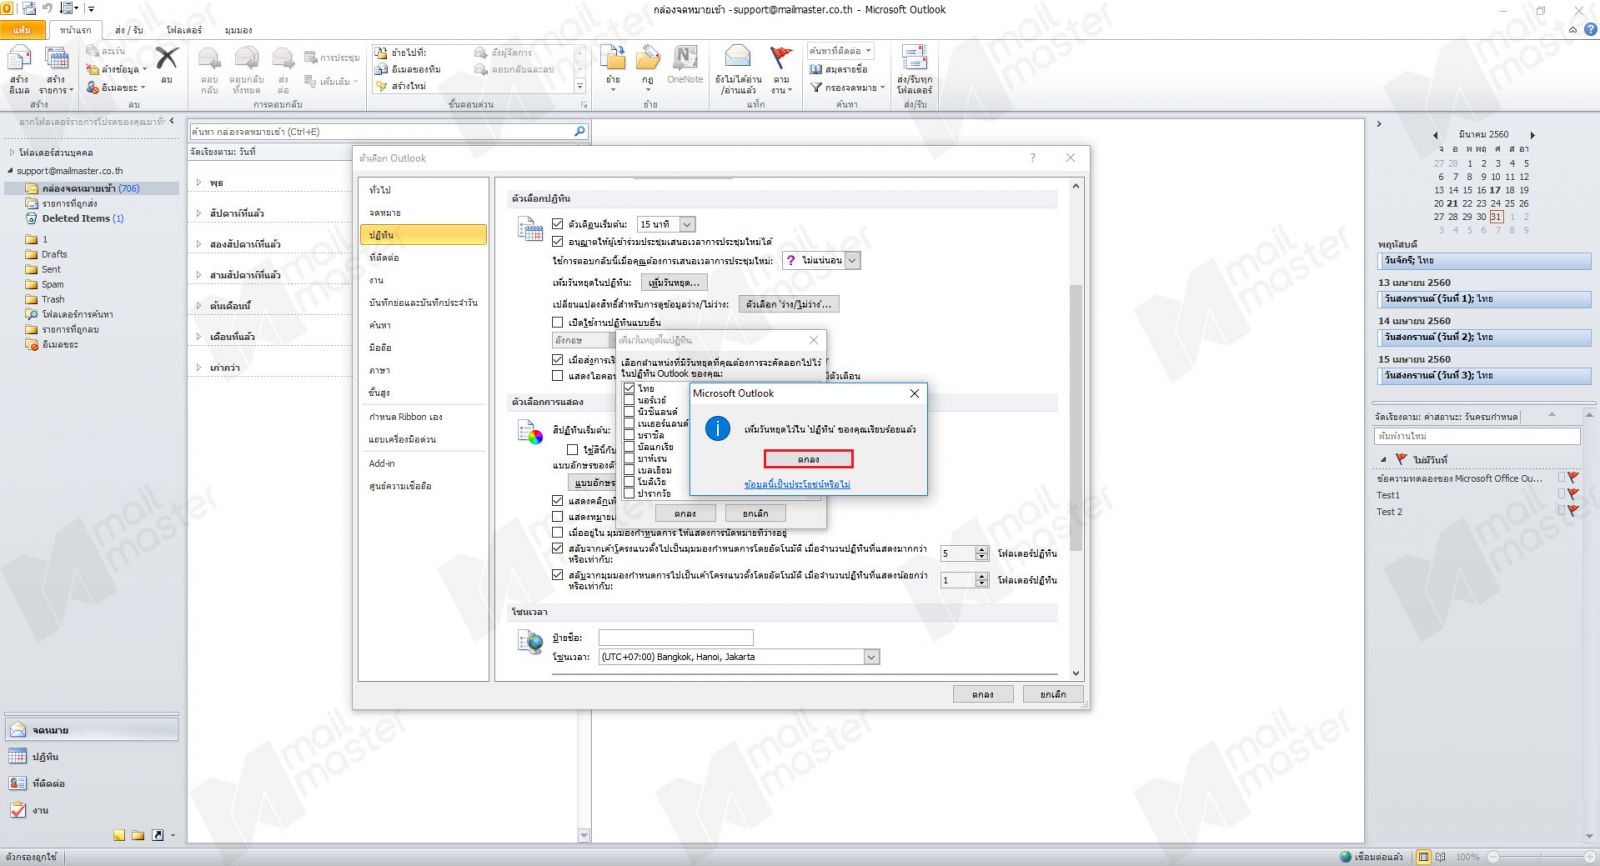
Task: Toggle the default reminder (ตัวเตือนเริ่มต้น) checkbox
Action: coord(558,224)
